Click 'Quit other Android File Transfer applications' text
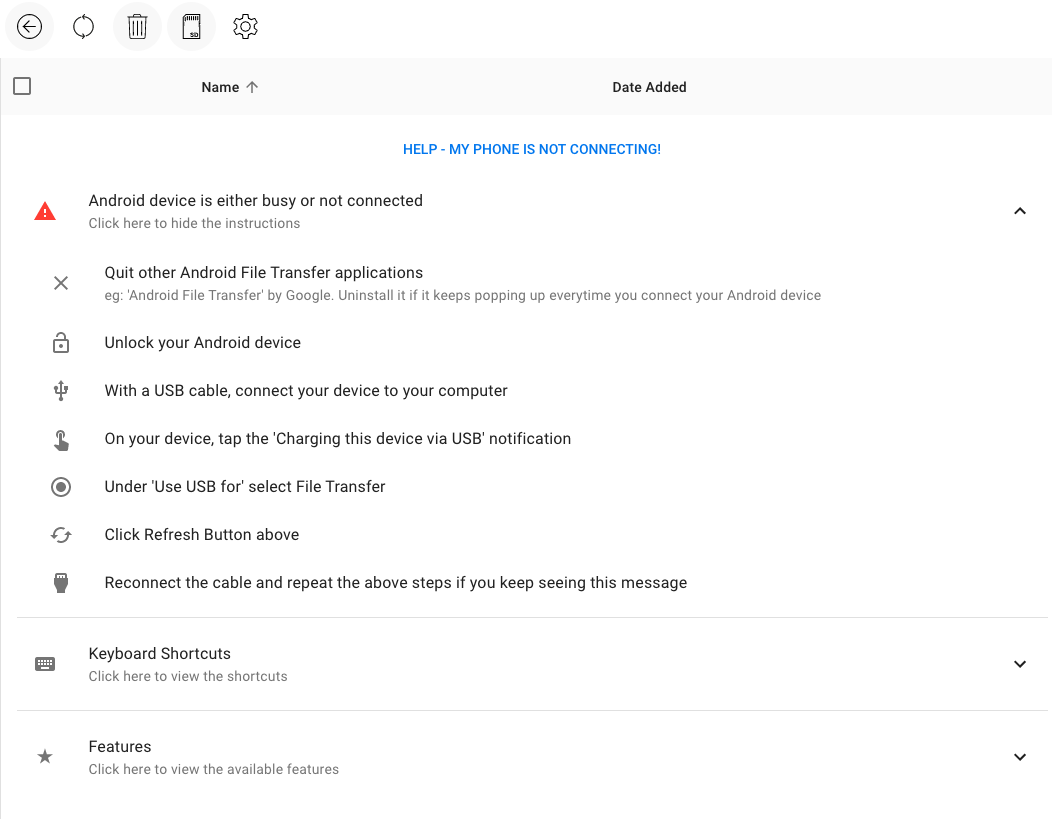Screen dimensions: 1052x819 click(264, 272)
